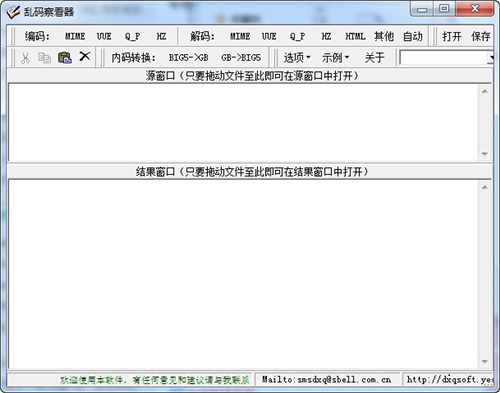Encode with MIME under 编码
Screen dimensions: 500x393
(75, 36)
